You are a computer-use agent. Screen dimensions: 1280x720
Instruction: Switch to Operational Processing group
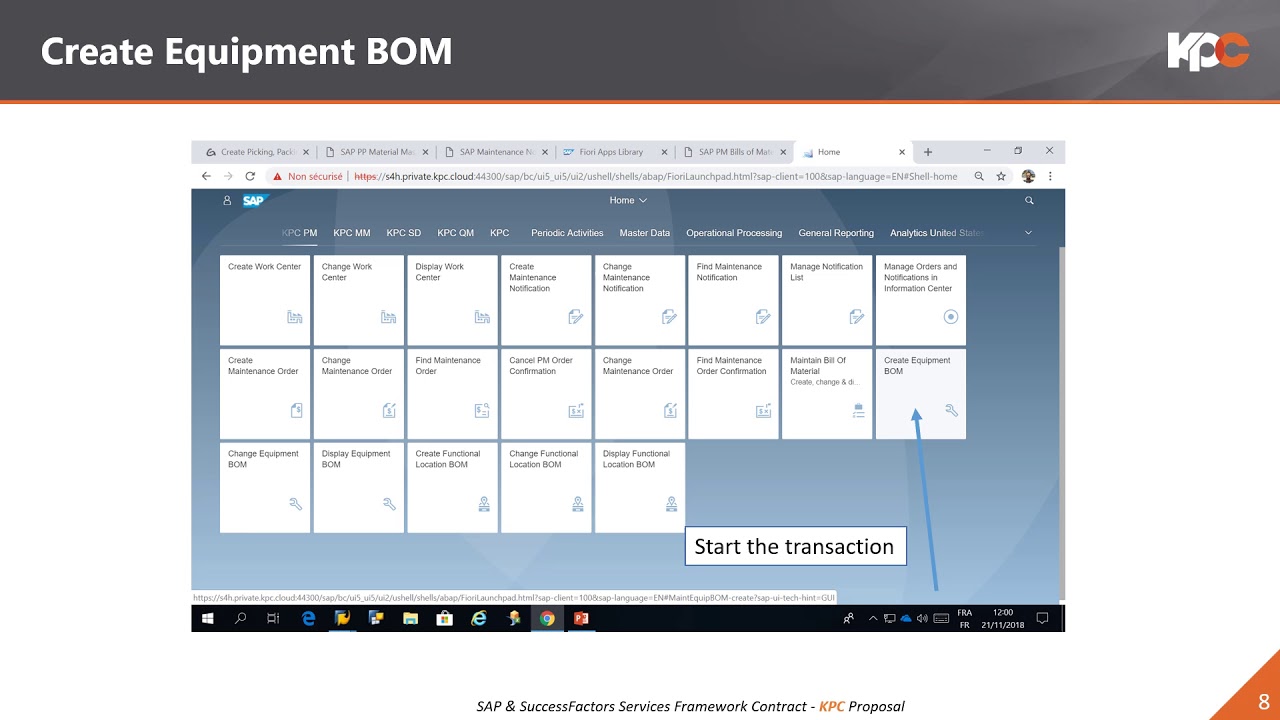pyautogui.click(x=734, y=233)
